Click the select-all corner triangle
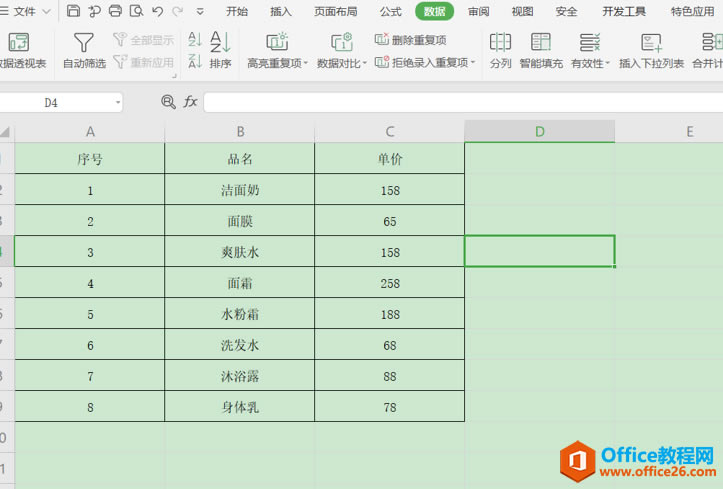The width and height of the screenshot is (723, 489). pyautogui.click(x=6, y=132)
